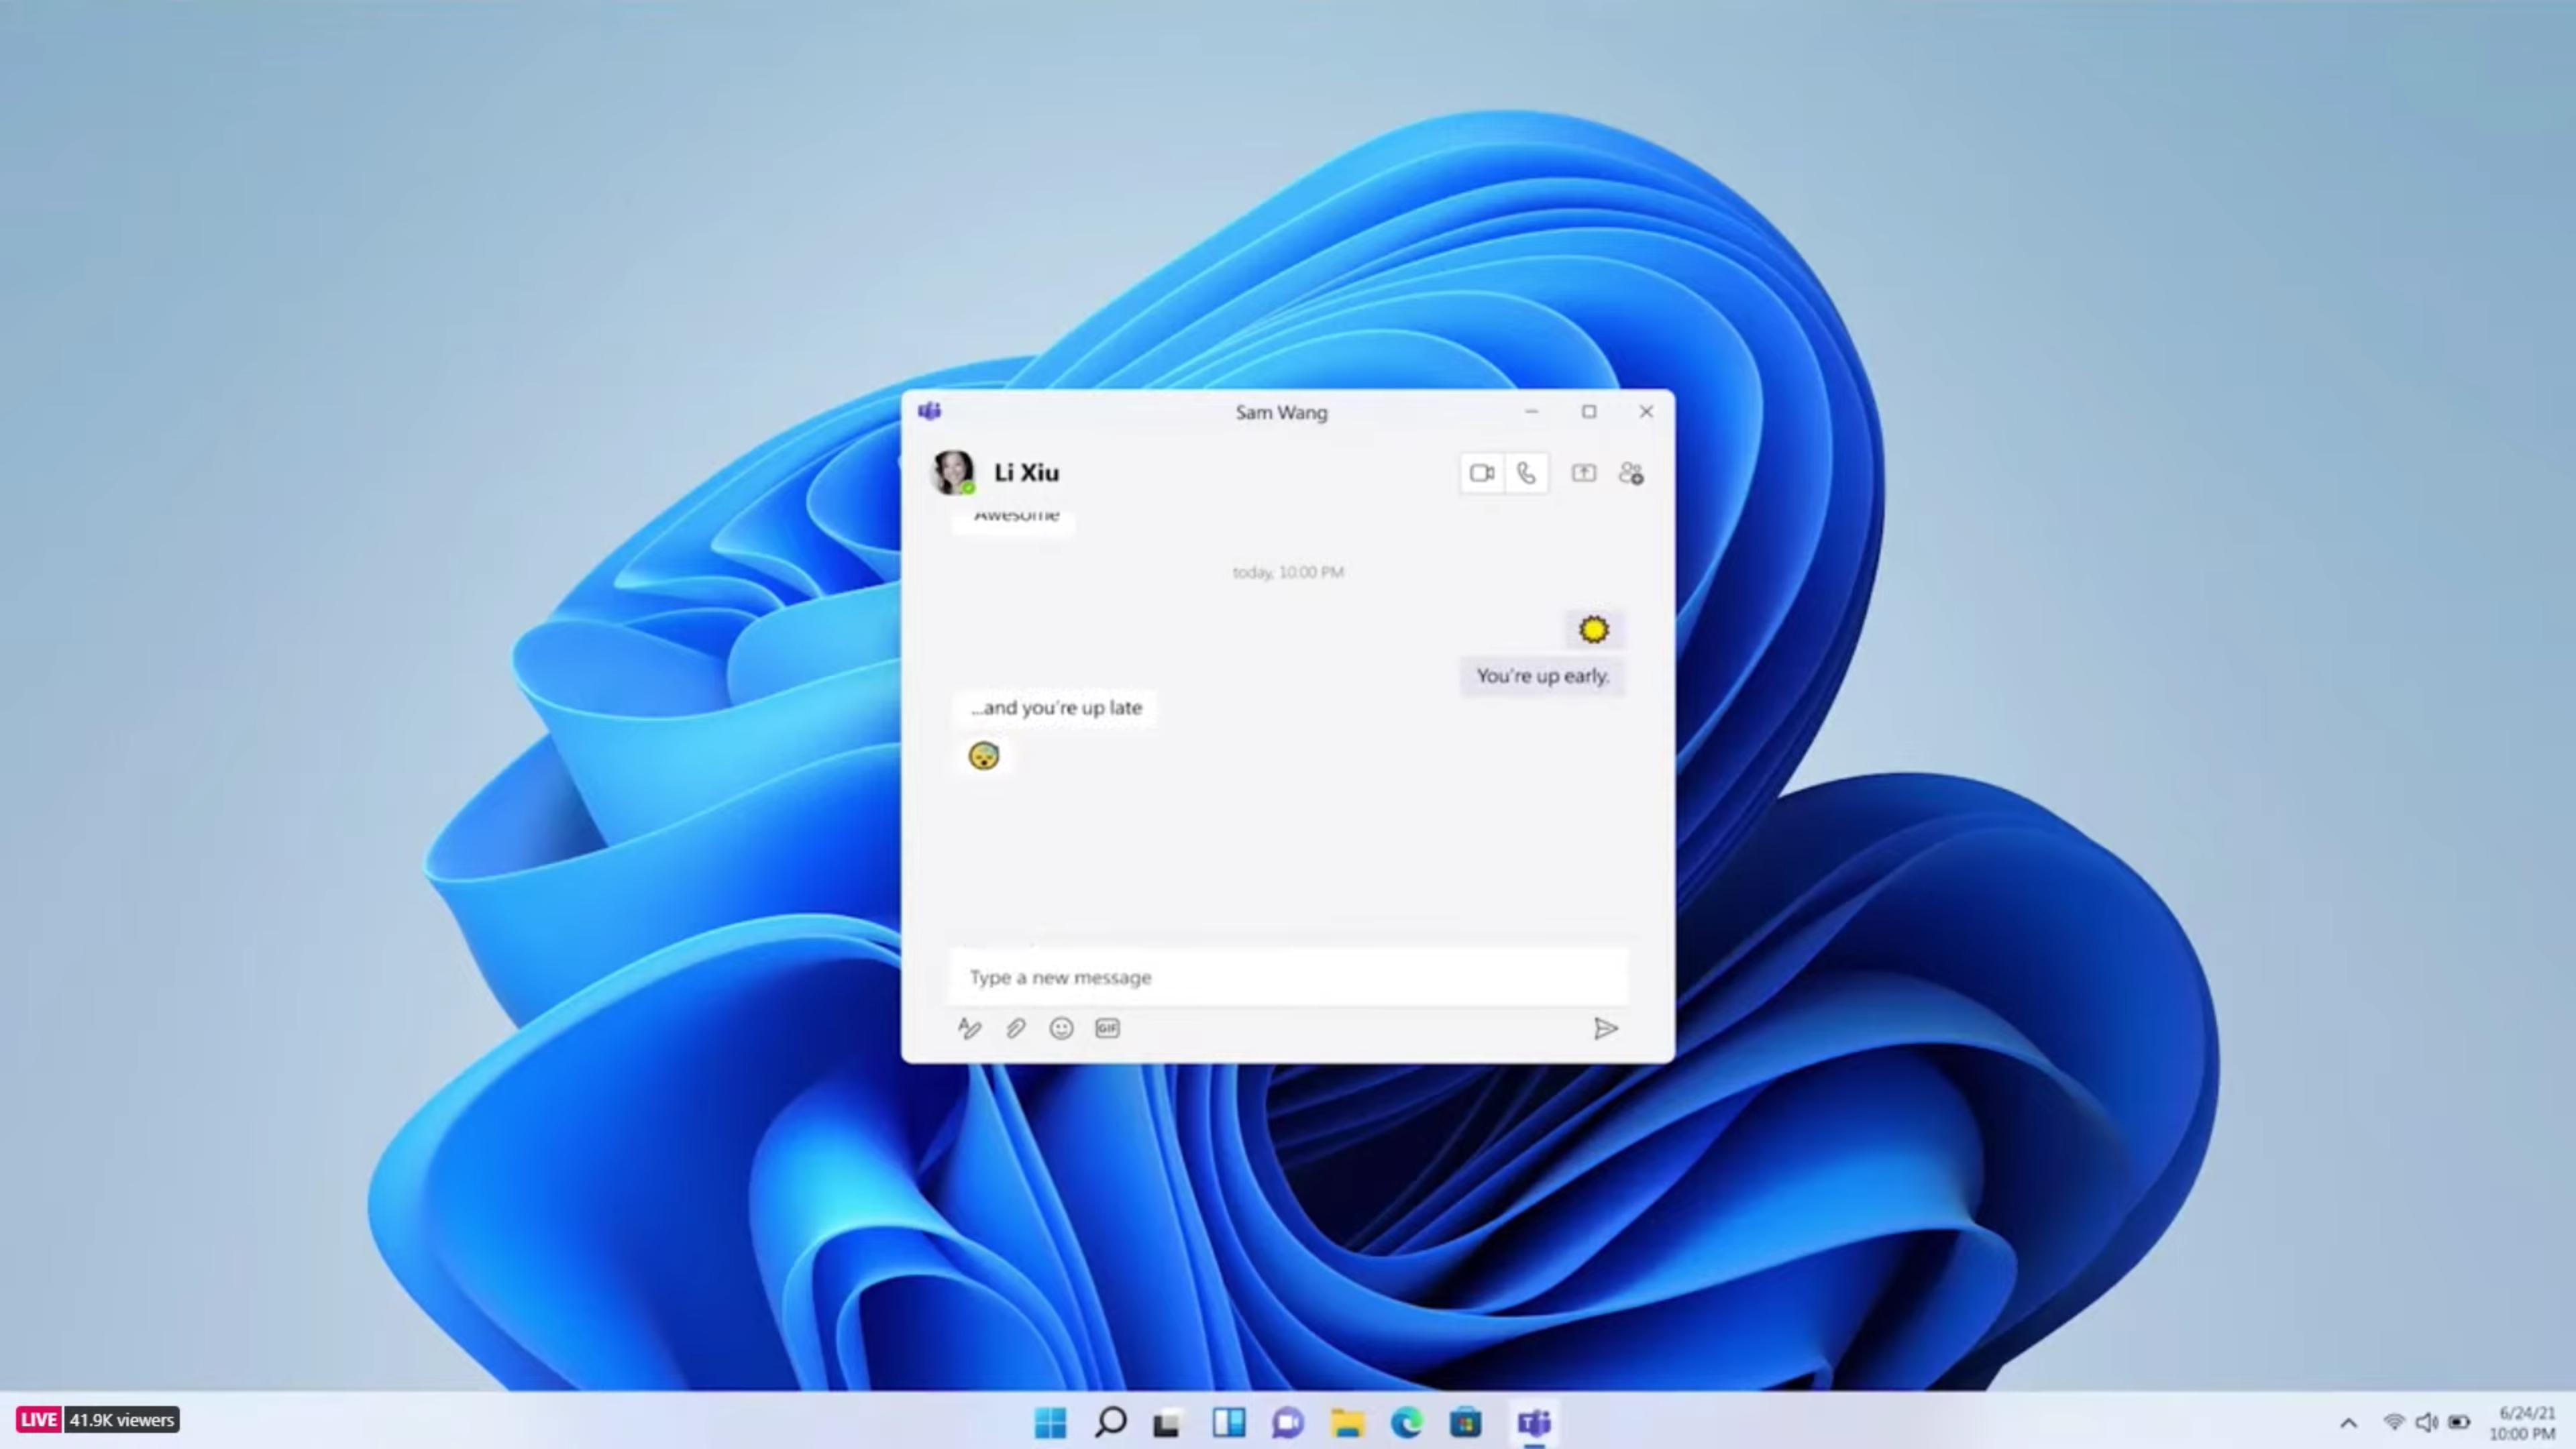Open Li Xiu's profile picture

click(x=952, y=472)
